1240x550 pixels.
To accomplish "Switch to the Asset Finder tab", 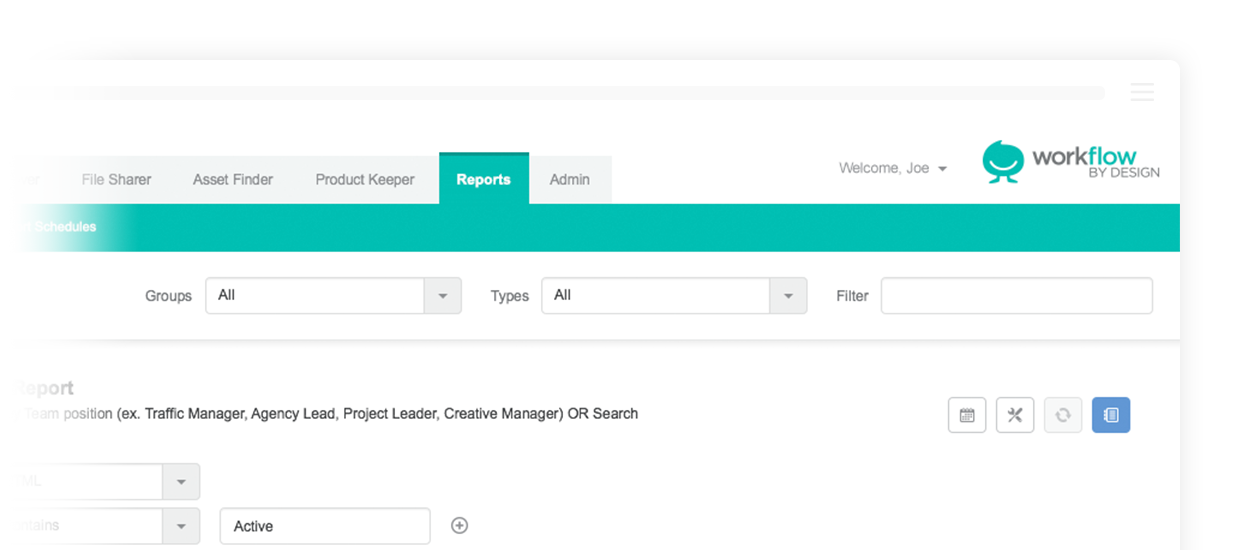I will (233, 180).
